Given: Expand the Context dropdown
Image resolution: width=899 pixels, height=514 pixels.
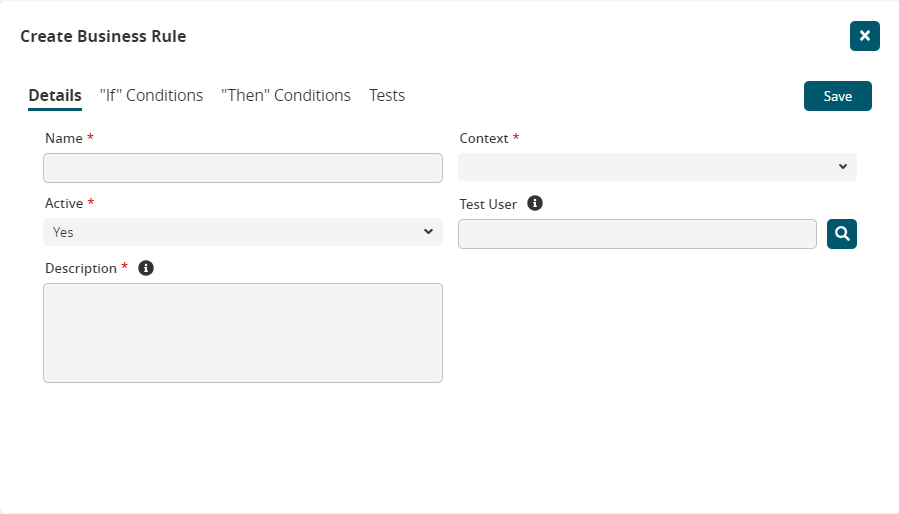Looking at the screenshot, I should pos(657,167).
